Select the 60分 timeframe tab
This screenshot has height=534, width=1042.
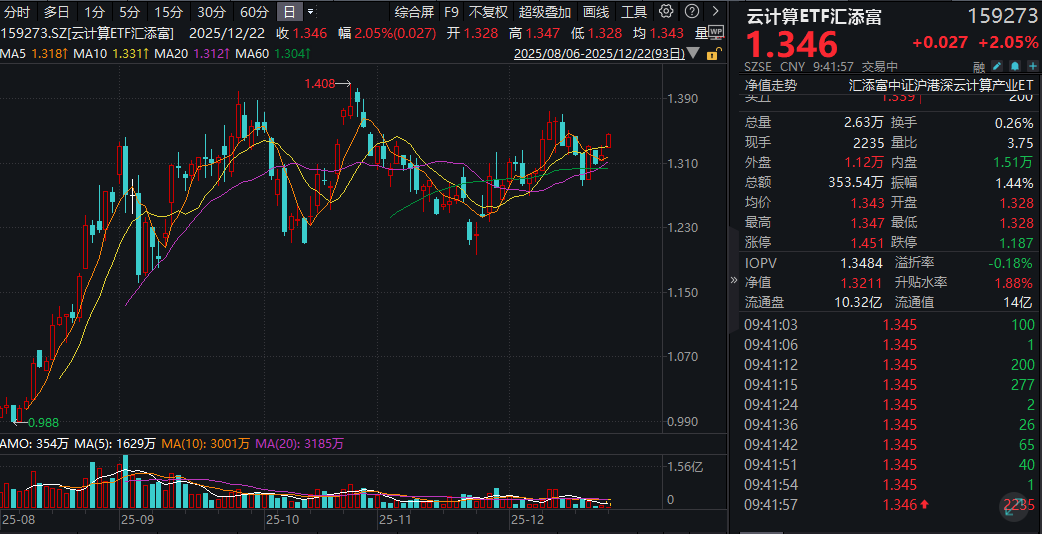click(x=254, y=12)
